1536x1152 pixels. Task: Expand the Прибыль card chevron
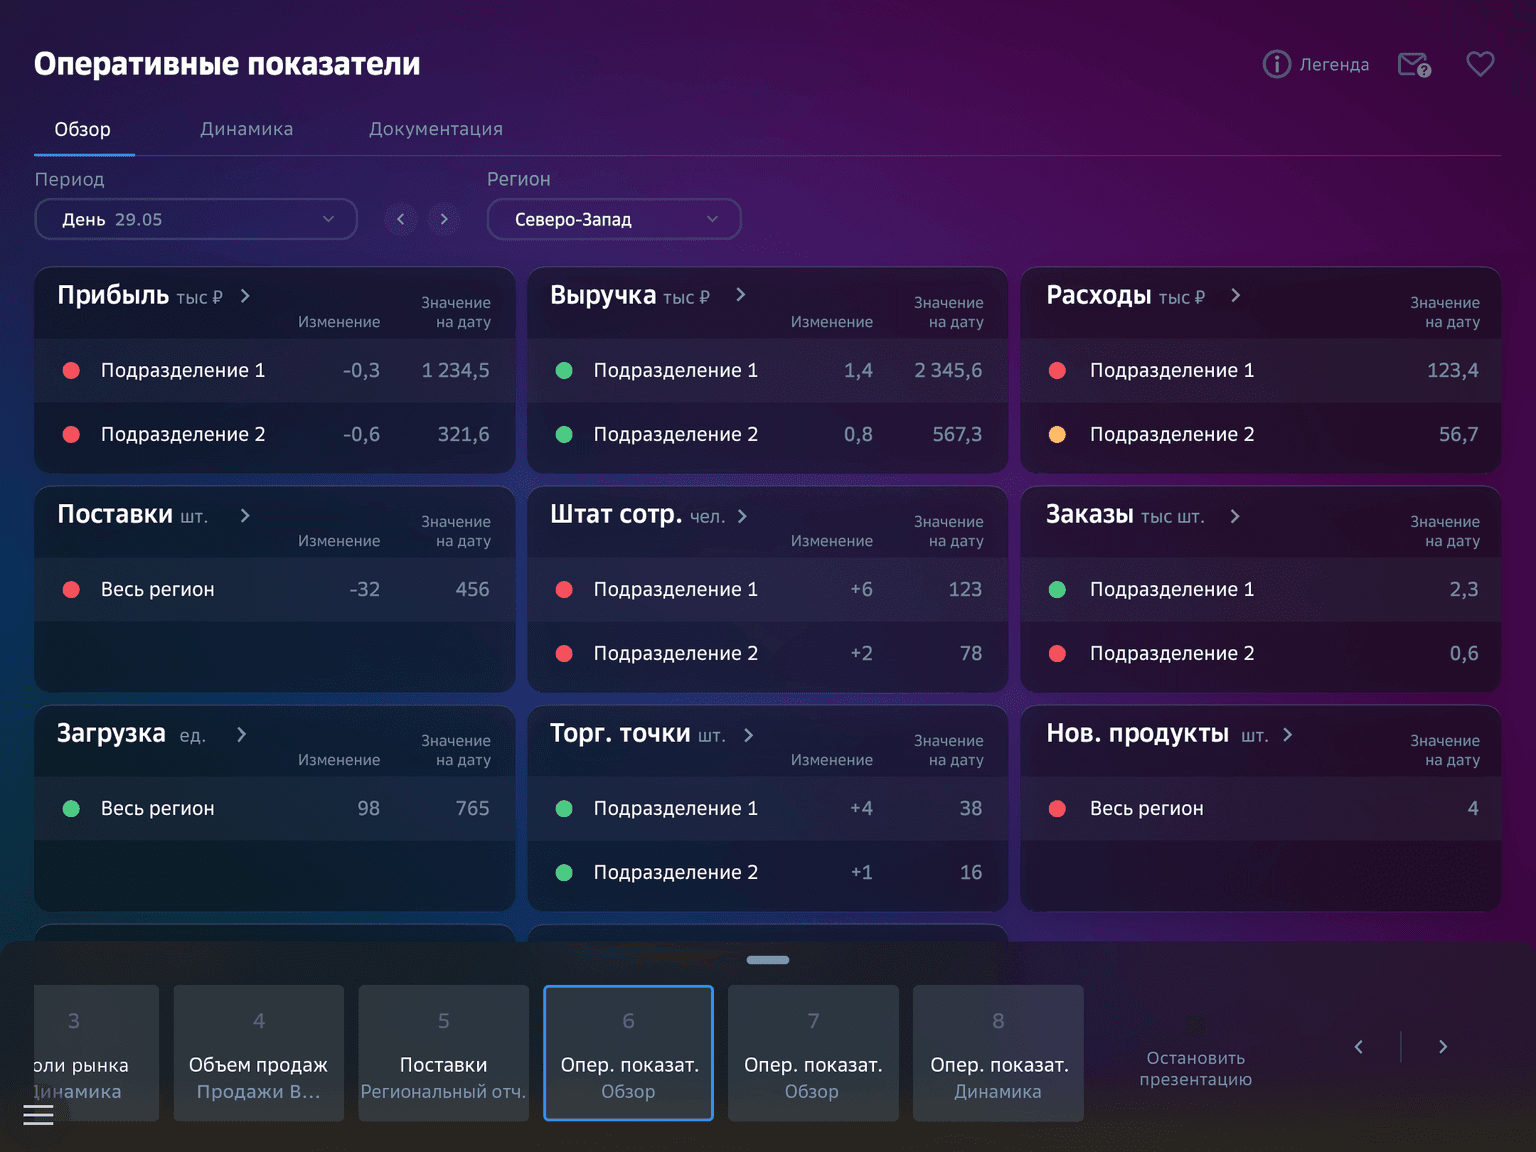pos(245,296)
